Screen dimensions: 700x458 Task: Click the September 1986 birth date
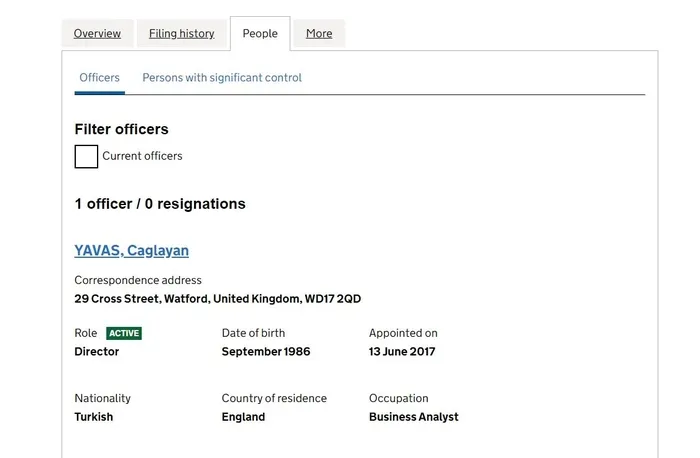(266, 352)
